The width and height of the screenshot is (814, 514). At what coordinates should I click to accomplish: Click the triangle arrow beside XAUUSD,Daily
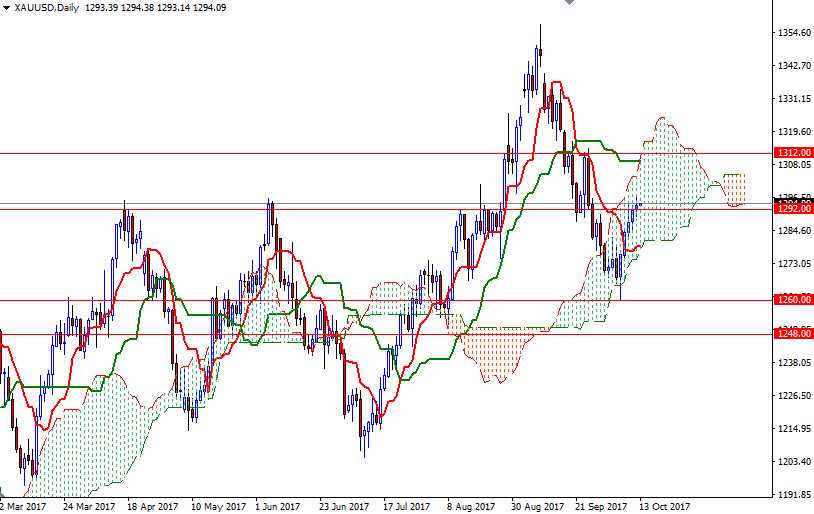pyautogui.click(x=6, y=8)
